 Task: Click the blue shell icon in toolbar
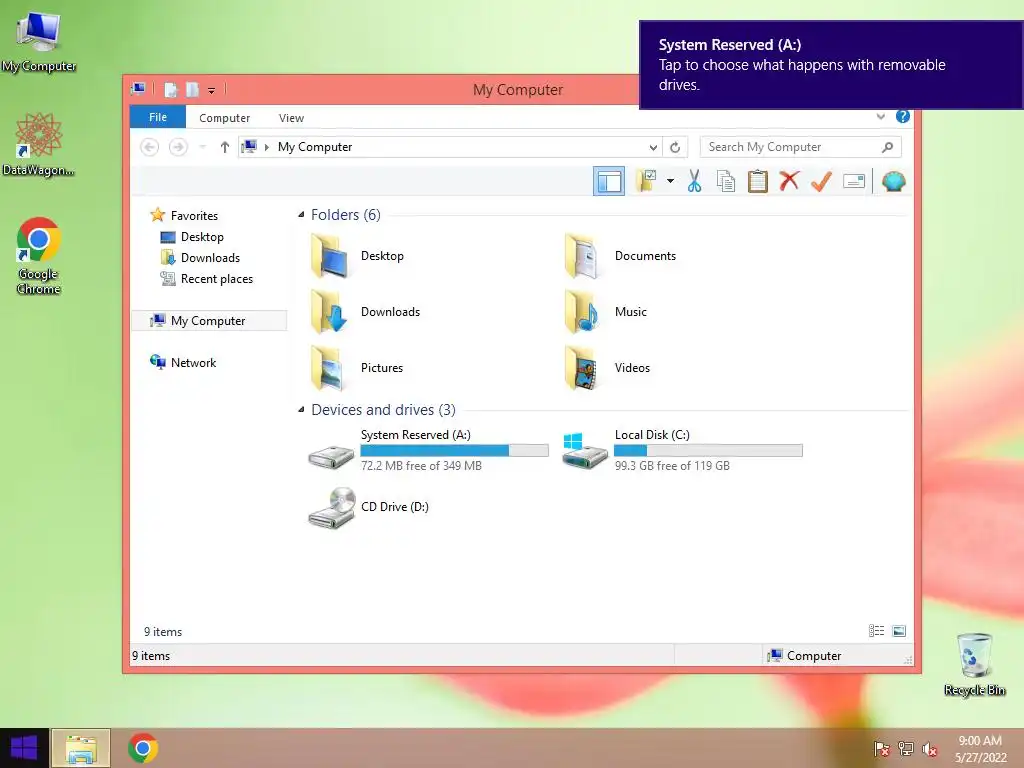pos(893,181)
